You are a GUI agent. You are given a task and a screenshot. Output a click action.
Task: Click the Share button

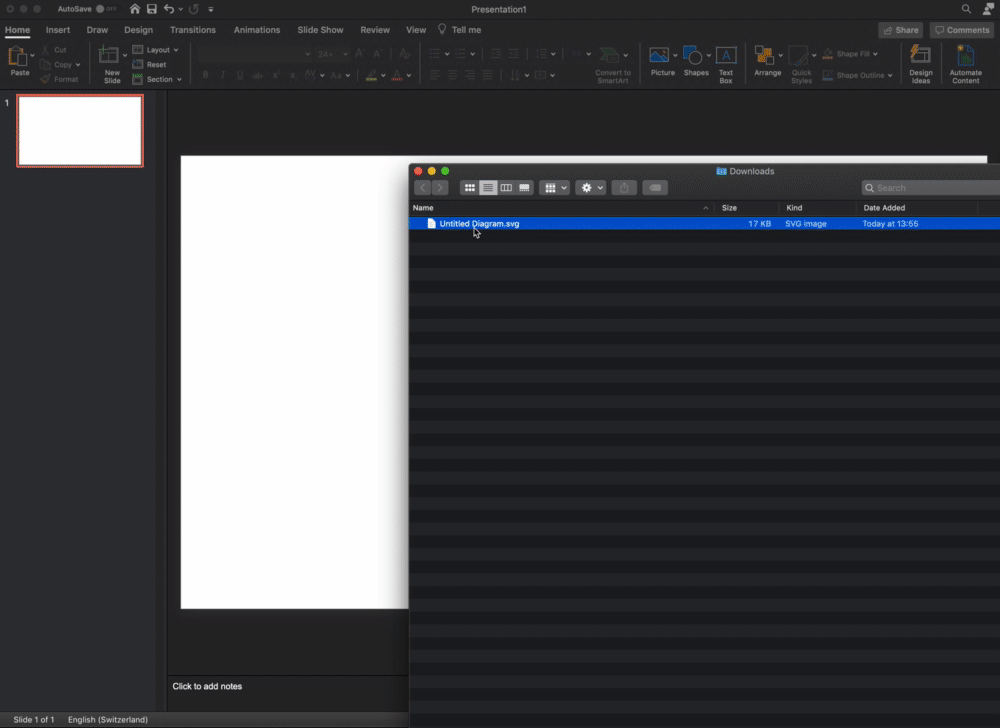[901, 29]
